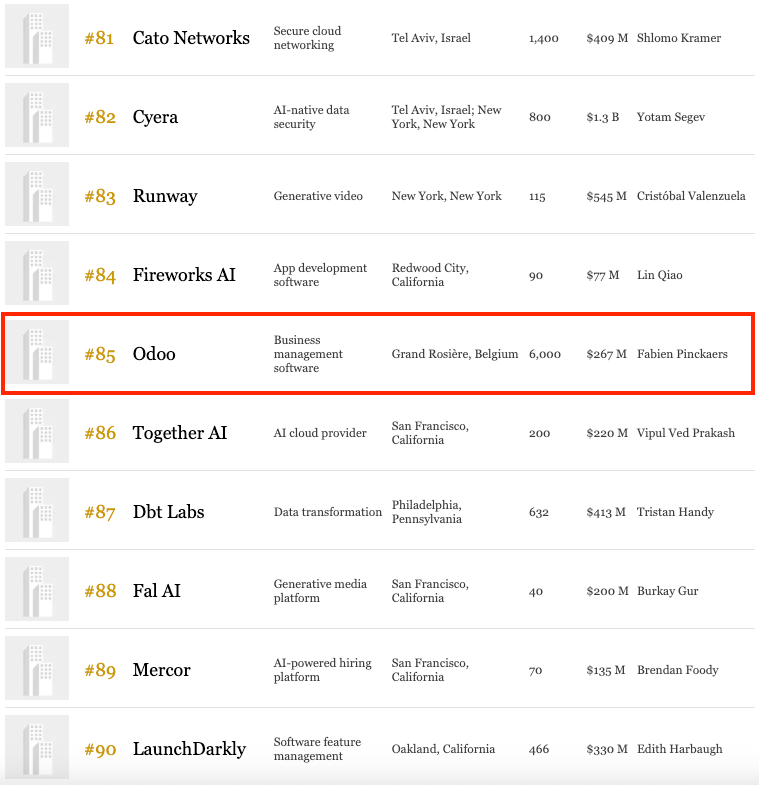
Task: Select CEO name Fabien Pinckaers
Action: [682, 354]
